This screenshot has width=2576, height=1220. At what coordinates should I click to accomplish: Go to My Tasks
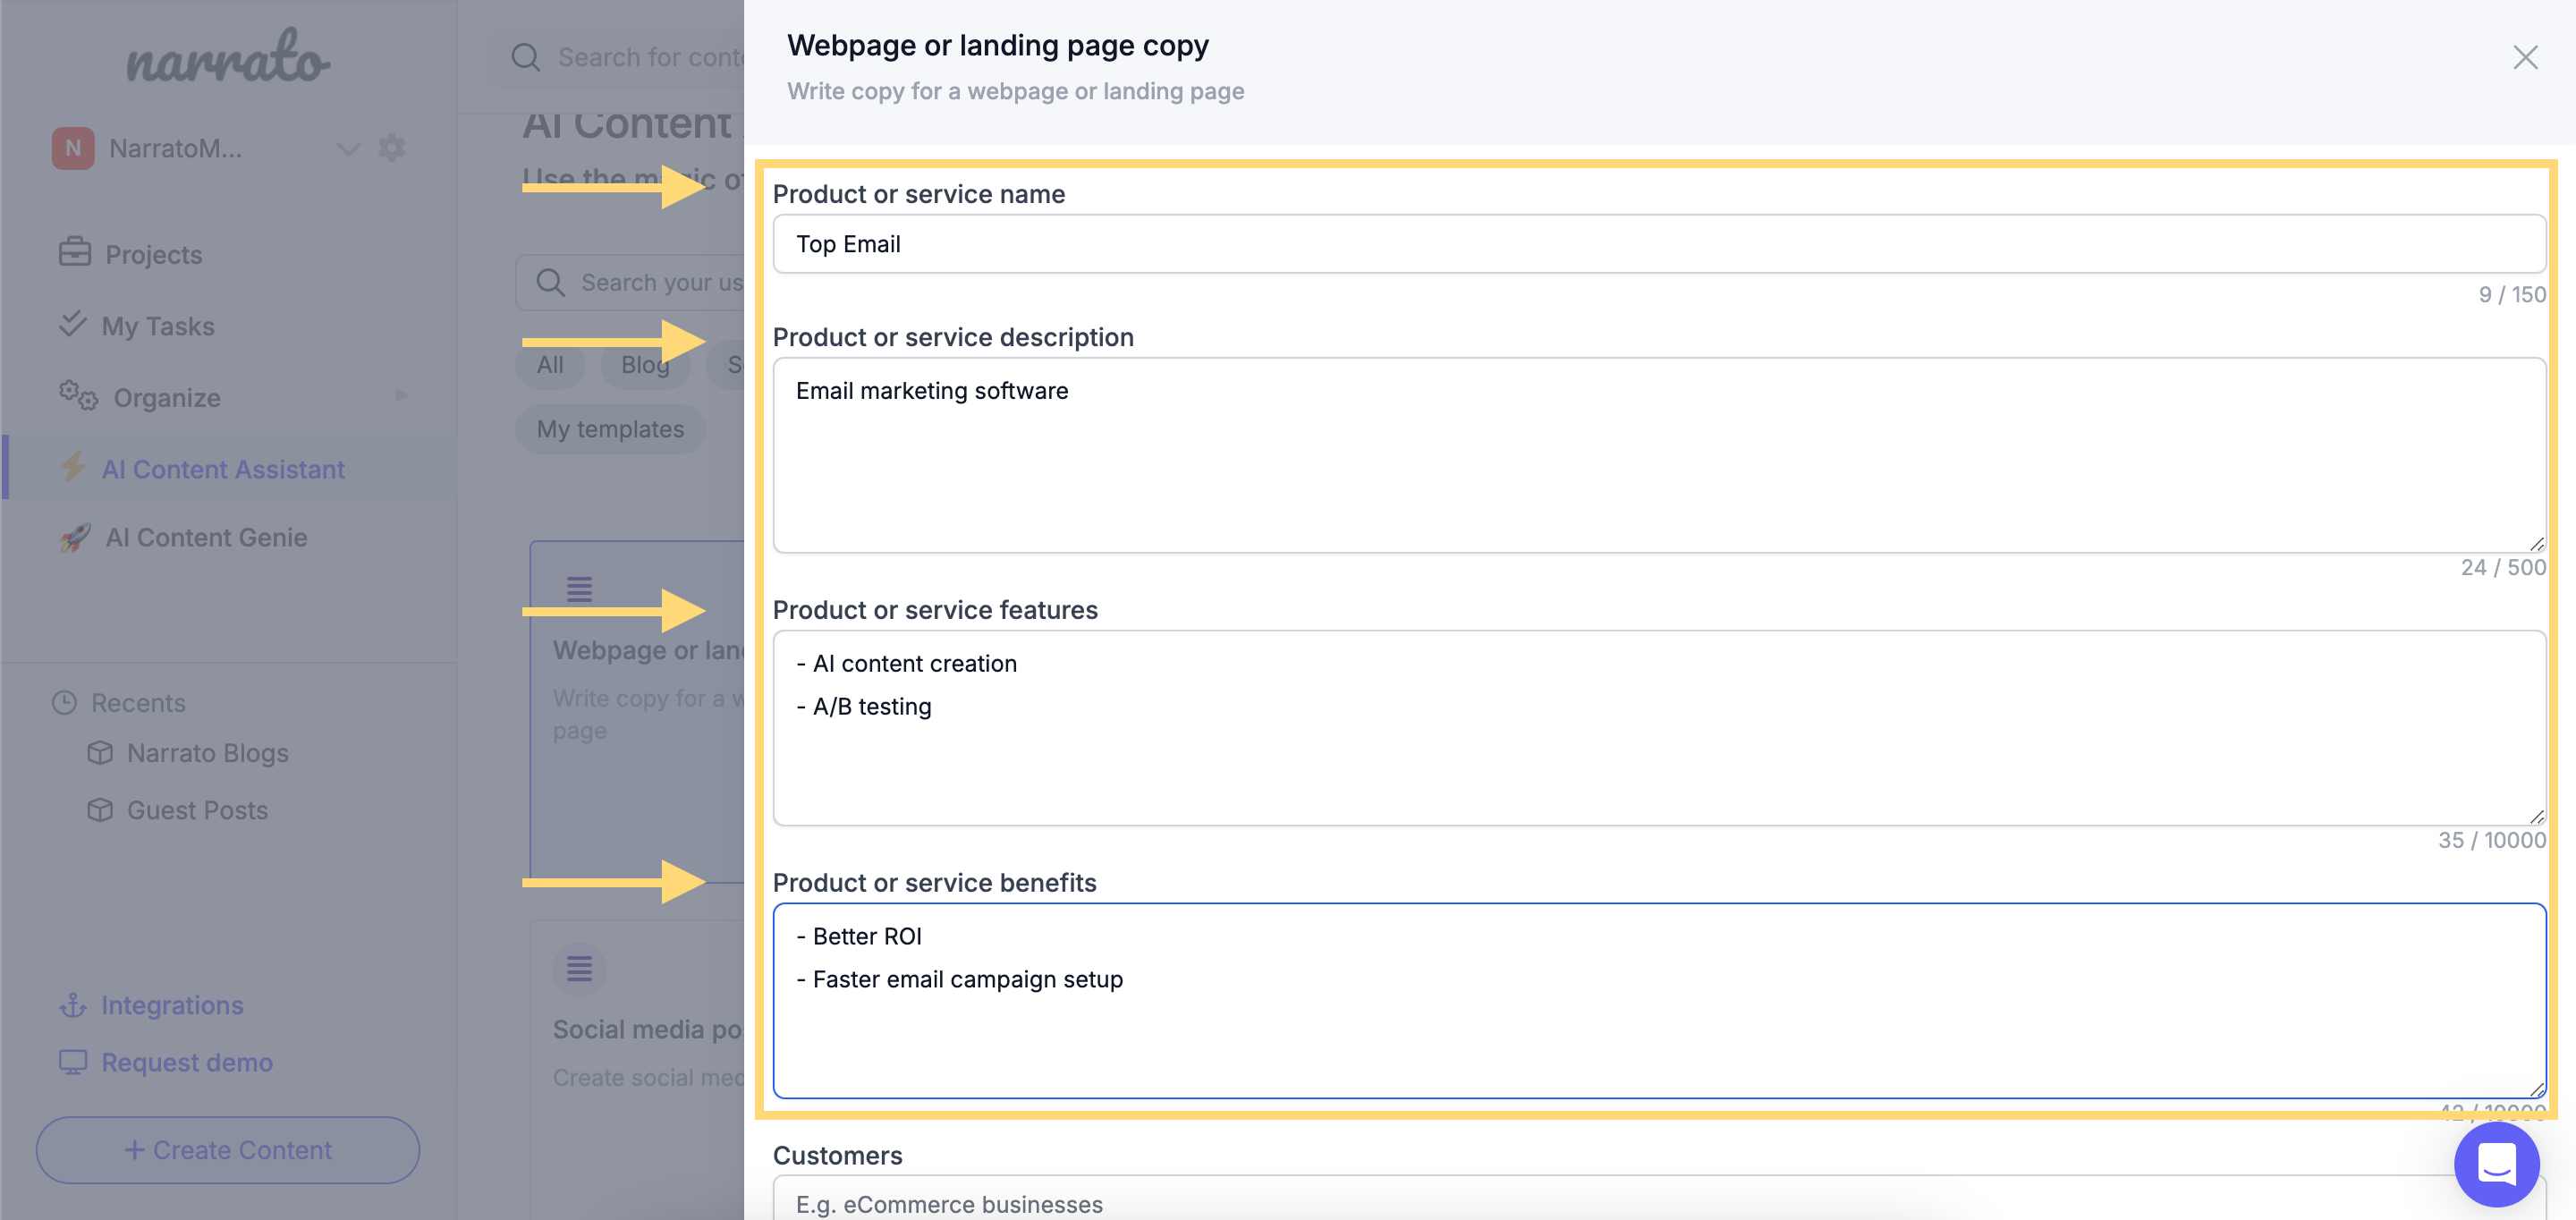coord(157,326)
